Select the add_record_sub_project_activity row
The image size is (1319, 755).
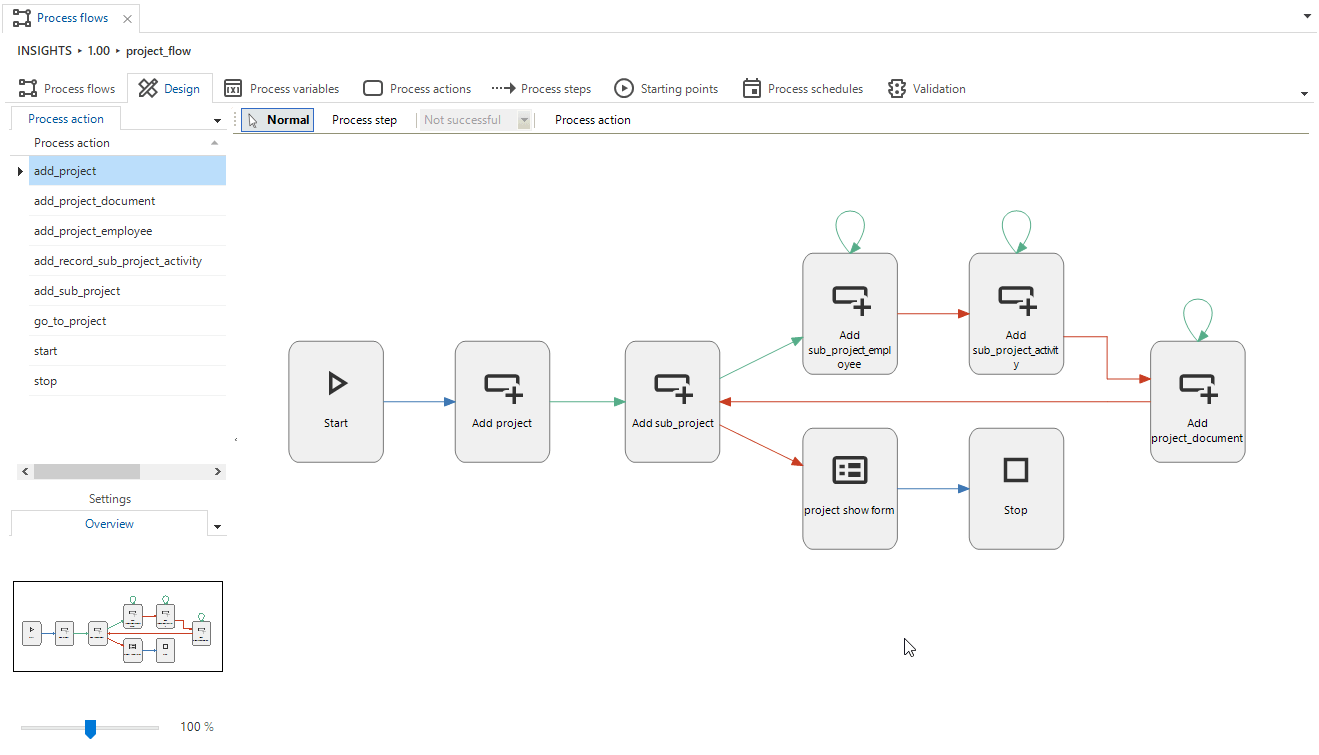click(x=127, y=261)
